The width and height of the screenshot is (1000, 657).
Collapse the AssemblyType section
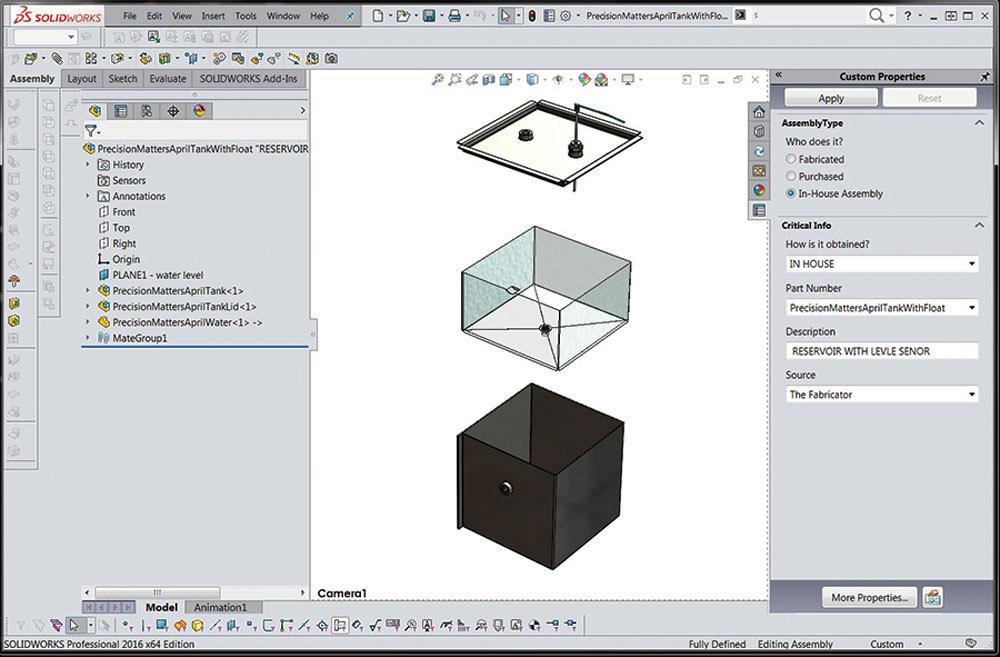980,122
